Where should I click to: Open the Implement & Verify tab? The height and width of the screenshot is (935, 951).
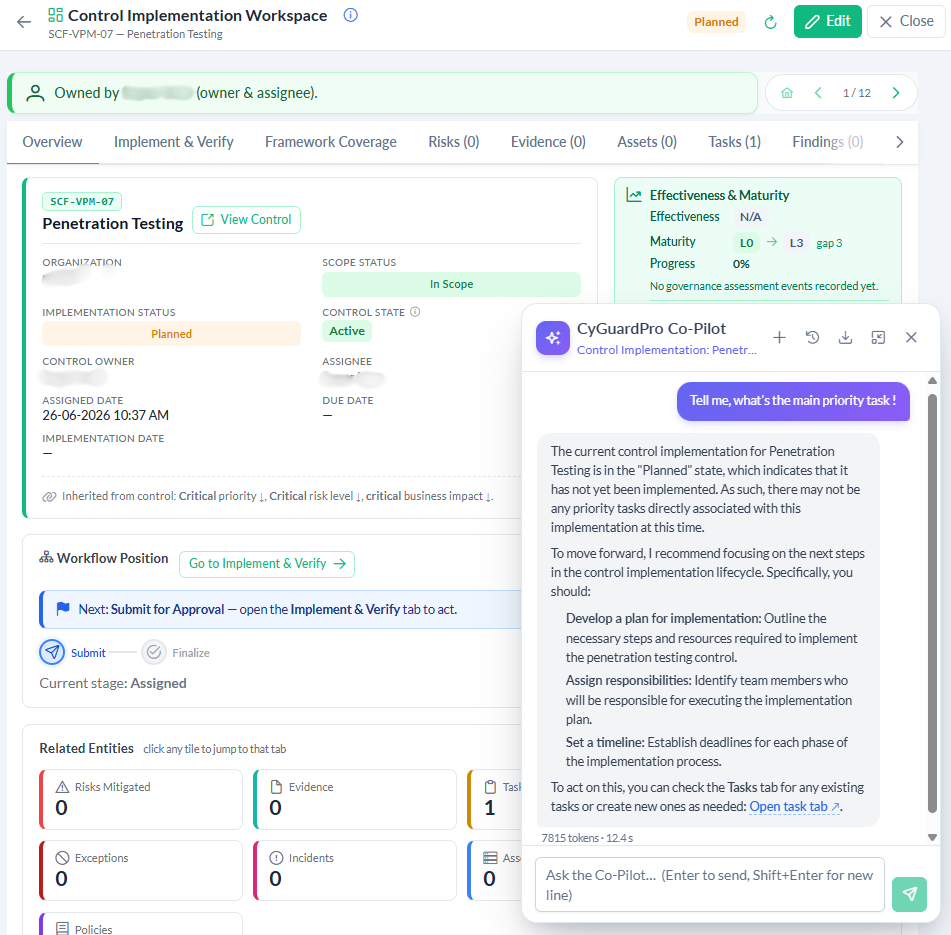tap(173, 142)
